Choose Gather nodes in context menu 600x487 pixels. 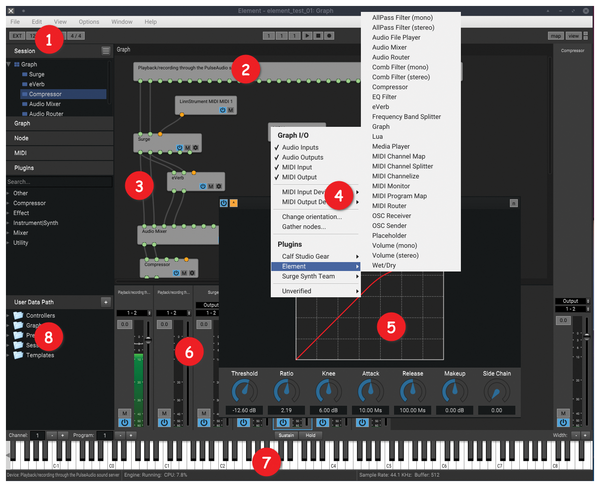click(304, 226)
